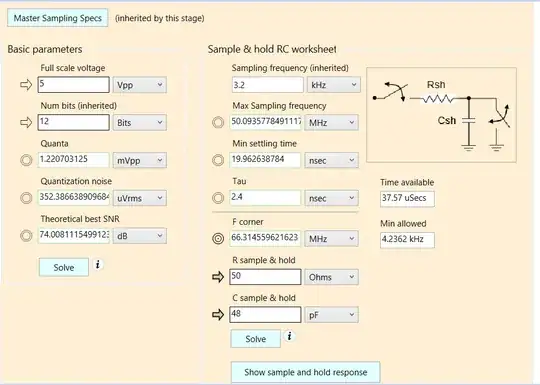Select the F corner radio button
Screen dimensions: 540x385
point(218,239)
